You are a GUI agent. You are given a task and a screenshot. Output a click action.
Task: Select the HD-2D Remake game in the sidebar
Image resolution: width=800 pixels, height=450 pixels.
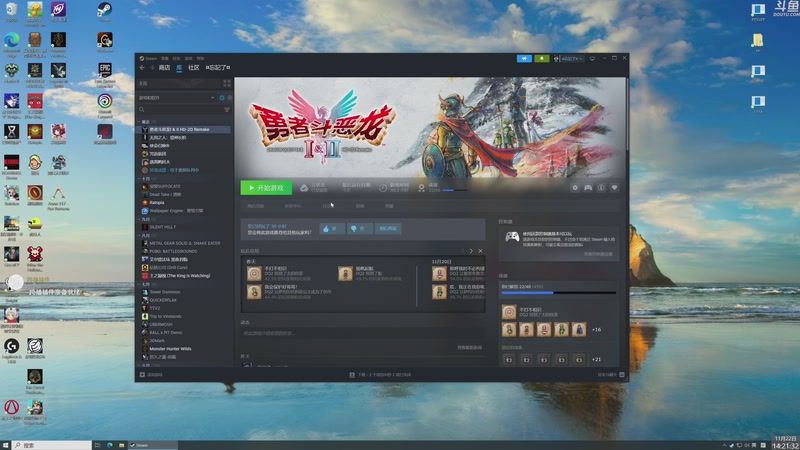click(185, 130)
